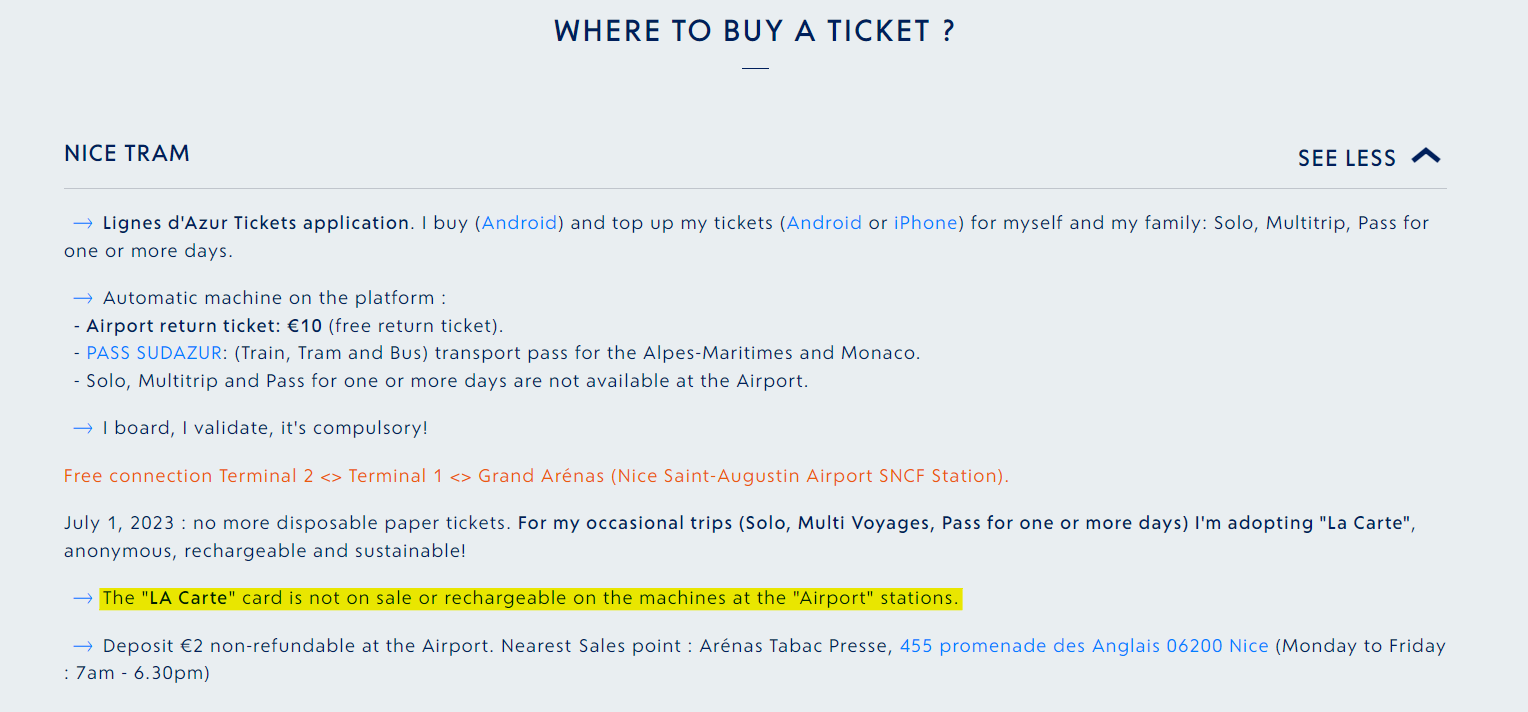Follow the PASS SUDAZUR link
This screenshot has width=1528, height=712.
[157, 353]
